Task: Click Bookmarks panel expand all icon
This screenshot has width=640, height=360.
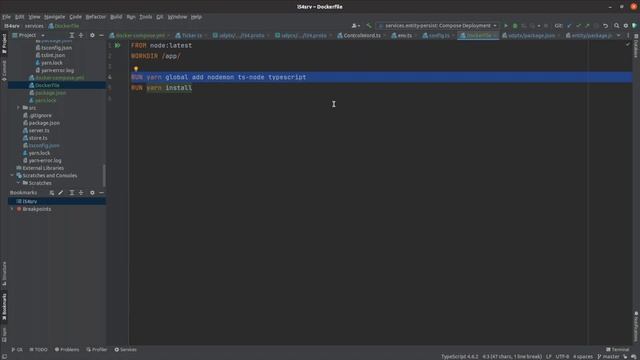Action: pos(72,193)
